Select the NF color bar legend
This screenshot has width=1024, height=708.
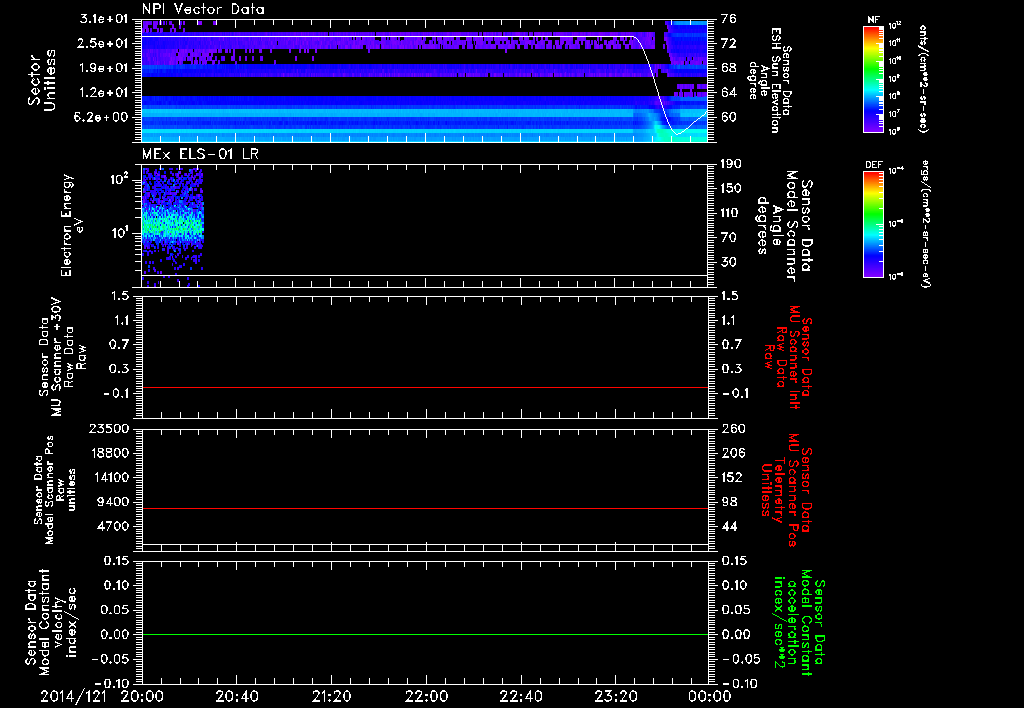tap(874, 78)
